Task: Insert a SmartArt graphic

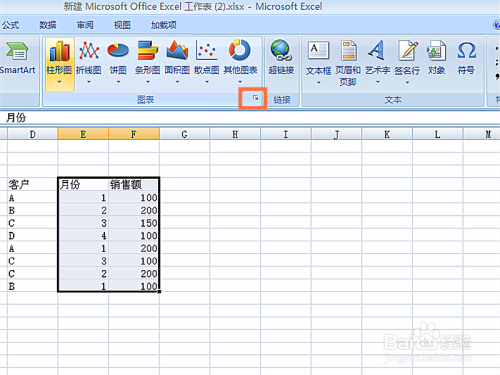Action: tap(17, 57)
